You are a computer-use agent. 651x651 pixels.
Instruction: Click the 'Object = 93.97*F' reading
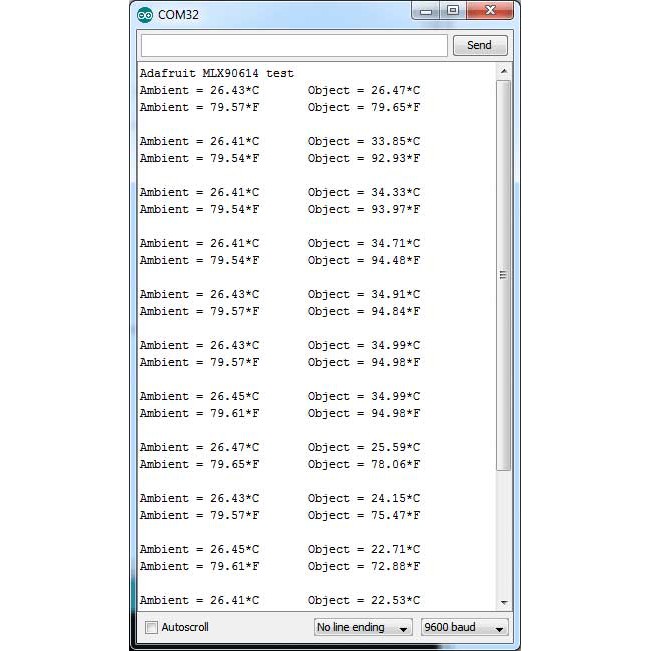pyautogui.click(x=364, y=210)
